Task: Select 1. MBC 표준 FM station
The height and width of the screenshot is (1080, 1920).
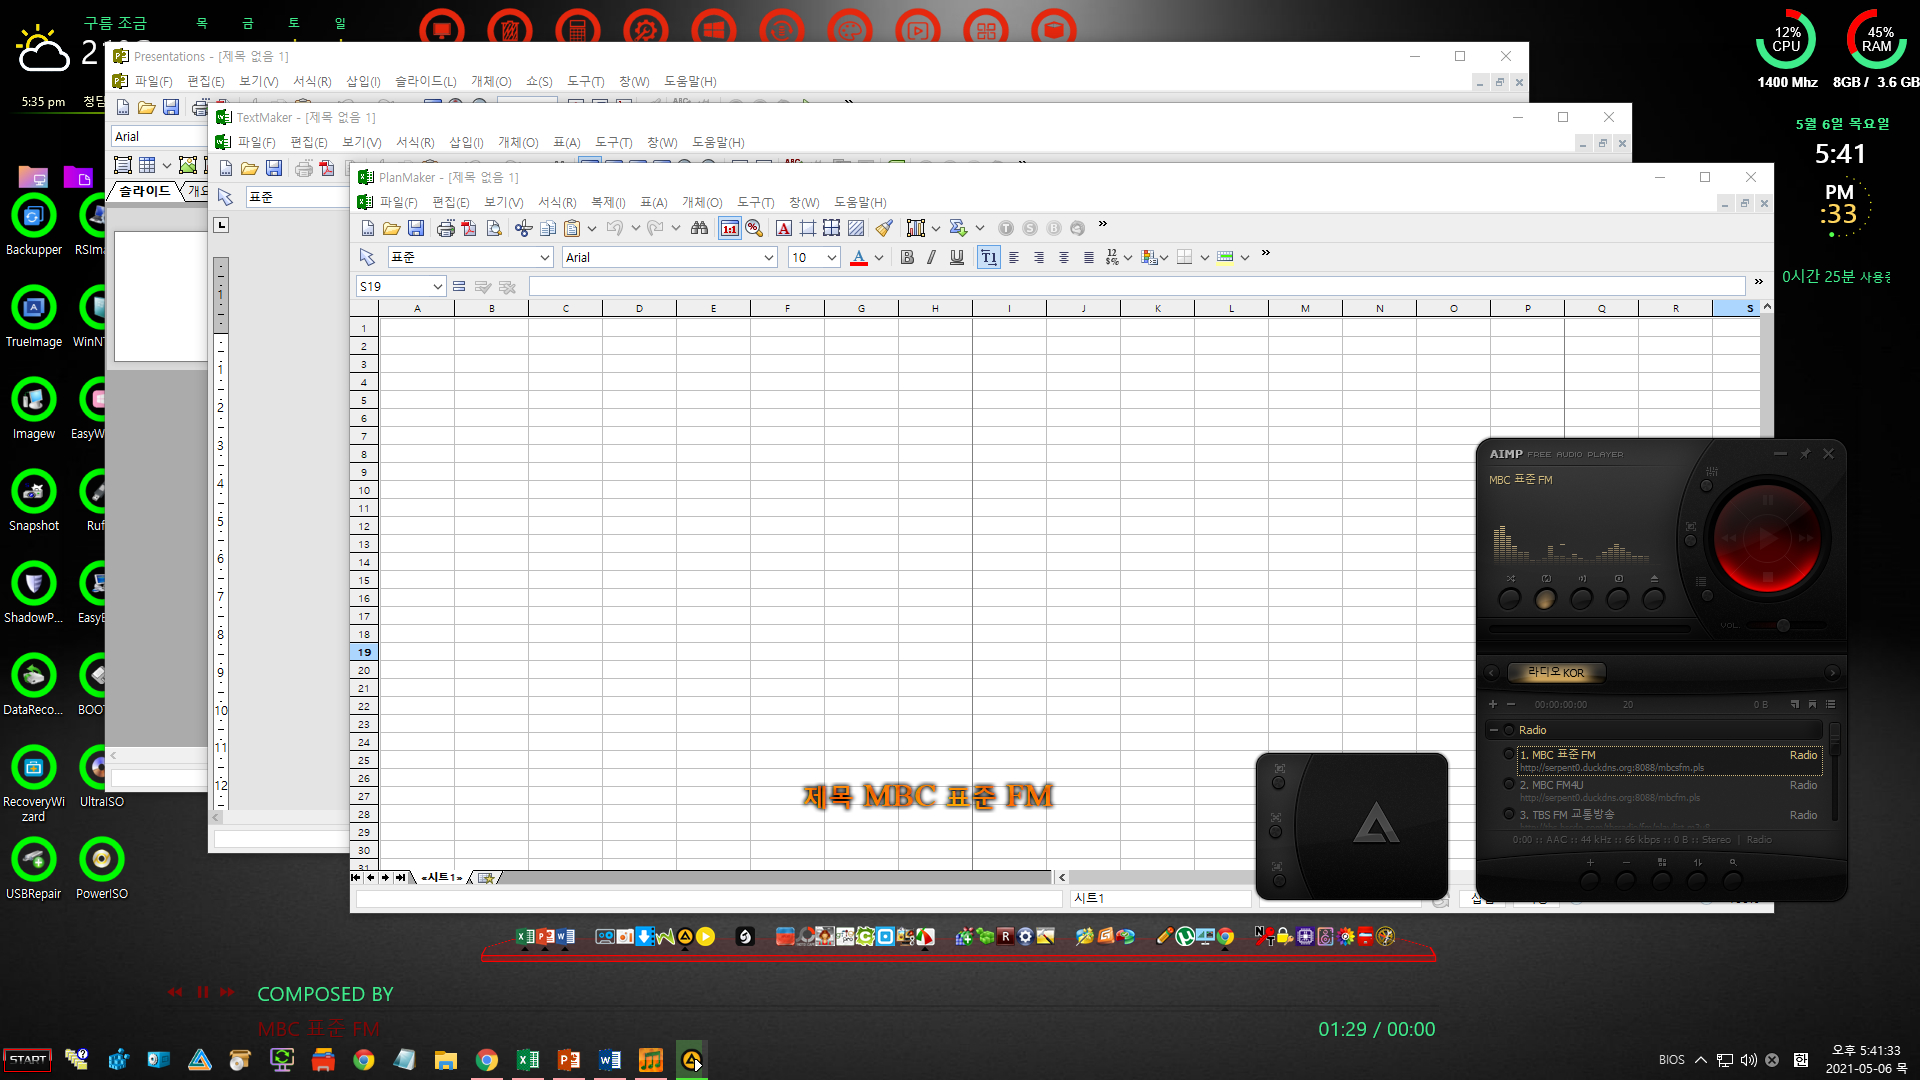Action: (1668, 761)
